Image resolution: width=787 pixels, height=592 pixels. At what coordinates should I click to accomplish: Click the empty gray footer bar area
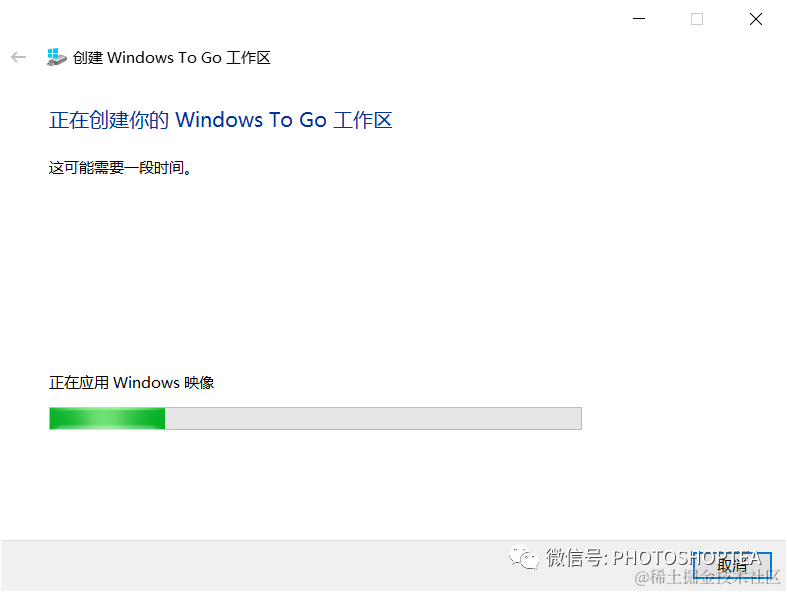click(x=251, y=565)
